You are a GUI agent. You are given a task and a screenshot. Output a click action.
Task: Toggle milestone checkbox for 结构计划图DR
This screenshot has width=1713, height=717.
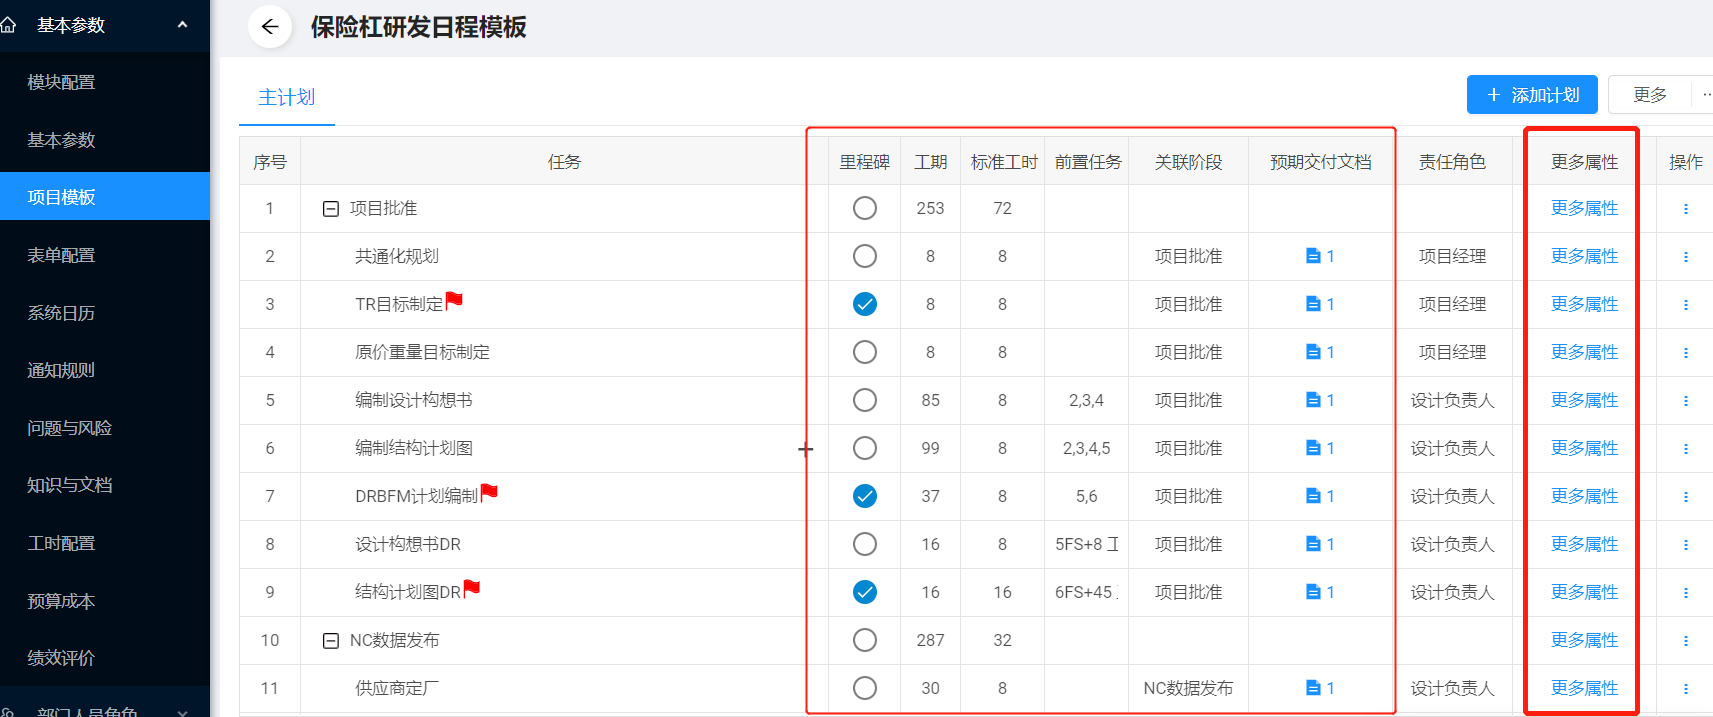pyautogui.click(x=865, y=593)
